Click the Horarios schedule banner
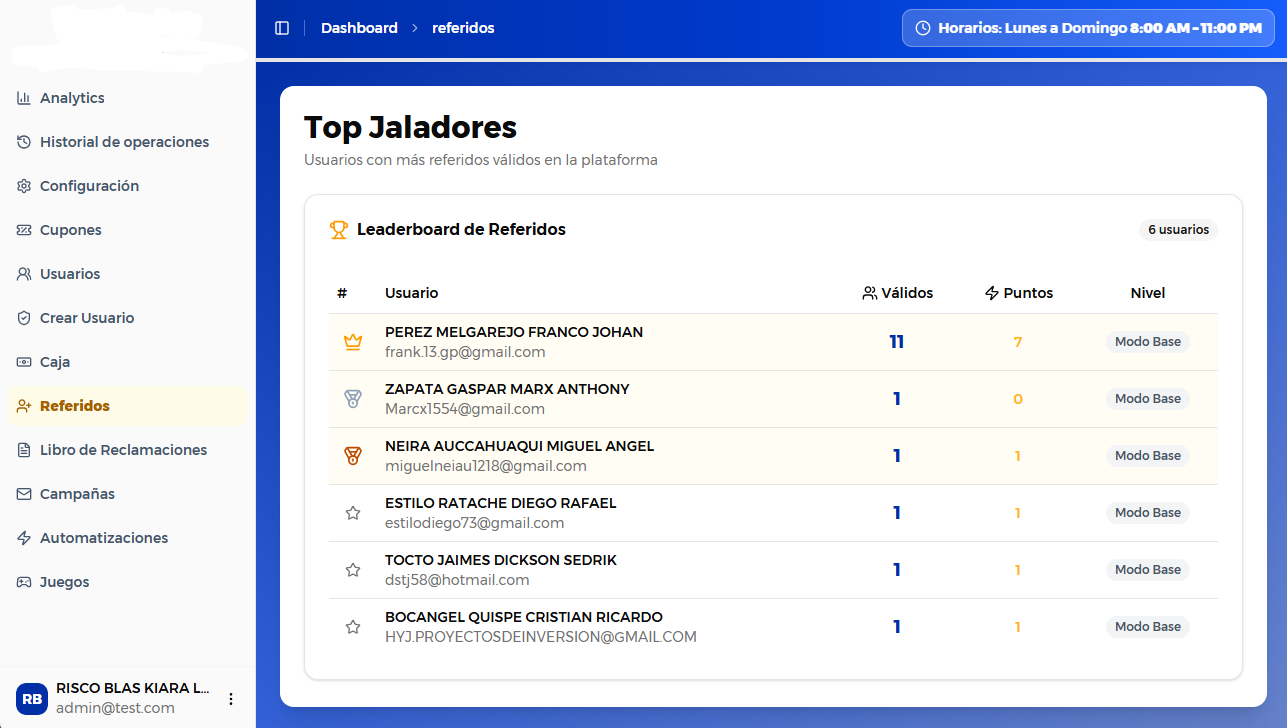 1088,28
